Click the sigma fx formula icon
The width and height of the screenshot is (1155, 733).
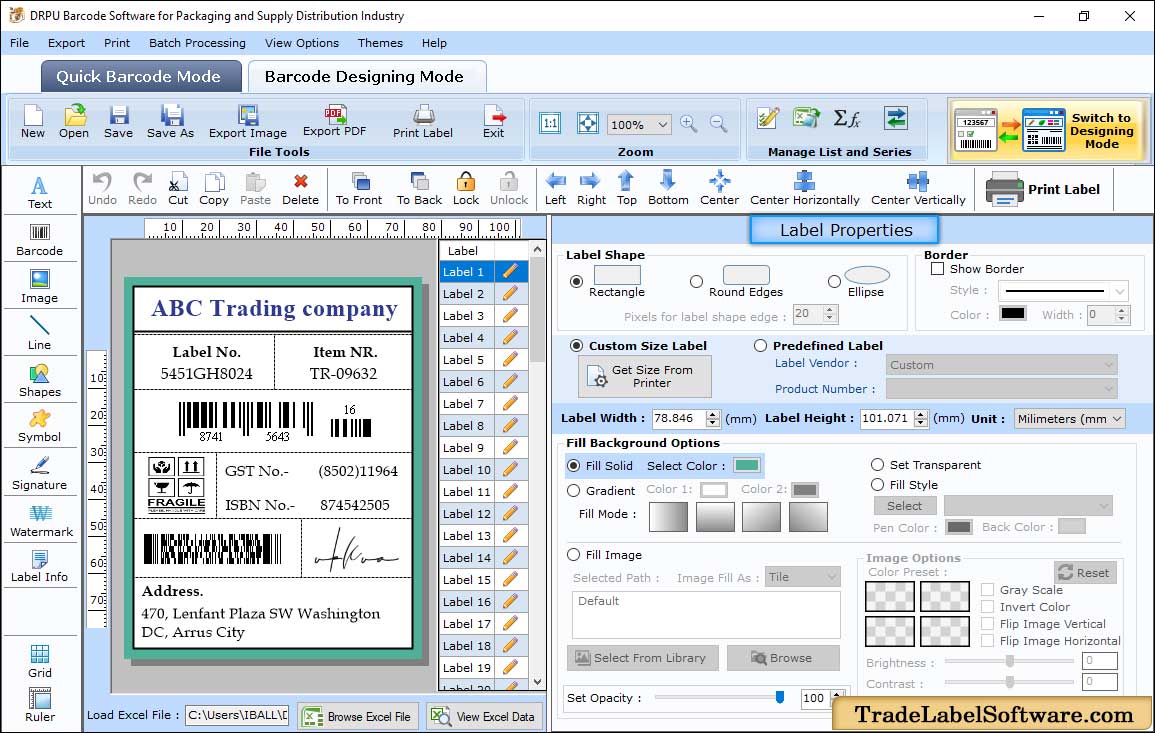pyautogui.click(x=846, y=119)
